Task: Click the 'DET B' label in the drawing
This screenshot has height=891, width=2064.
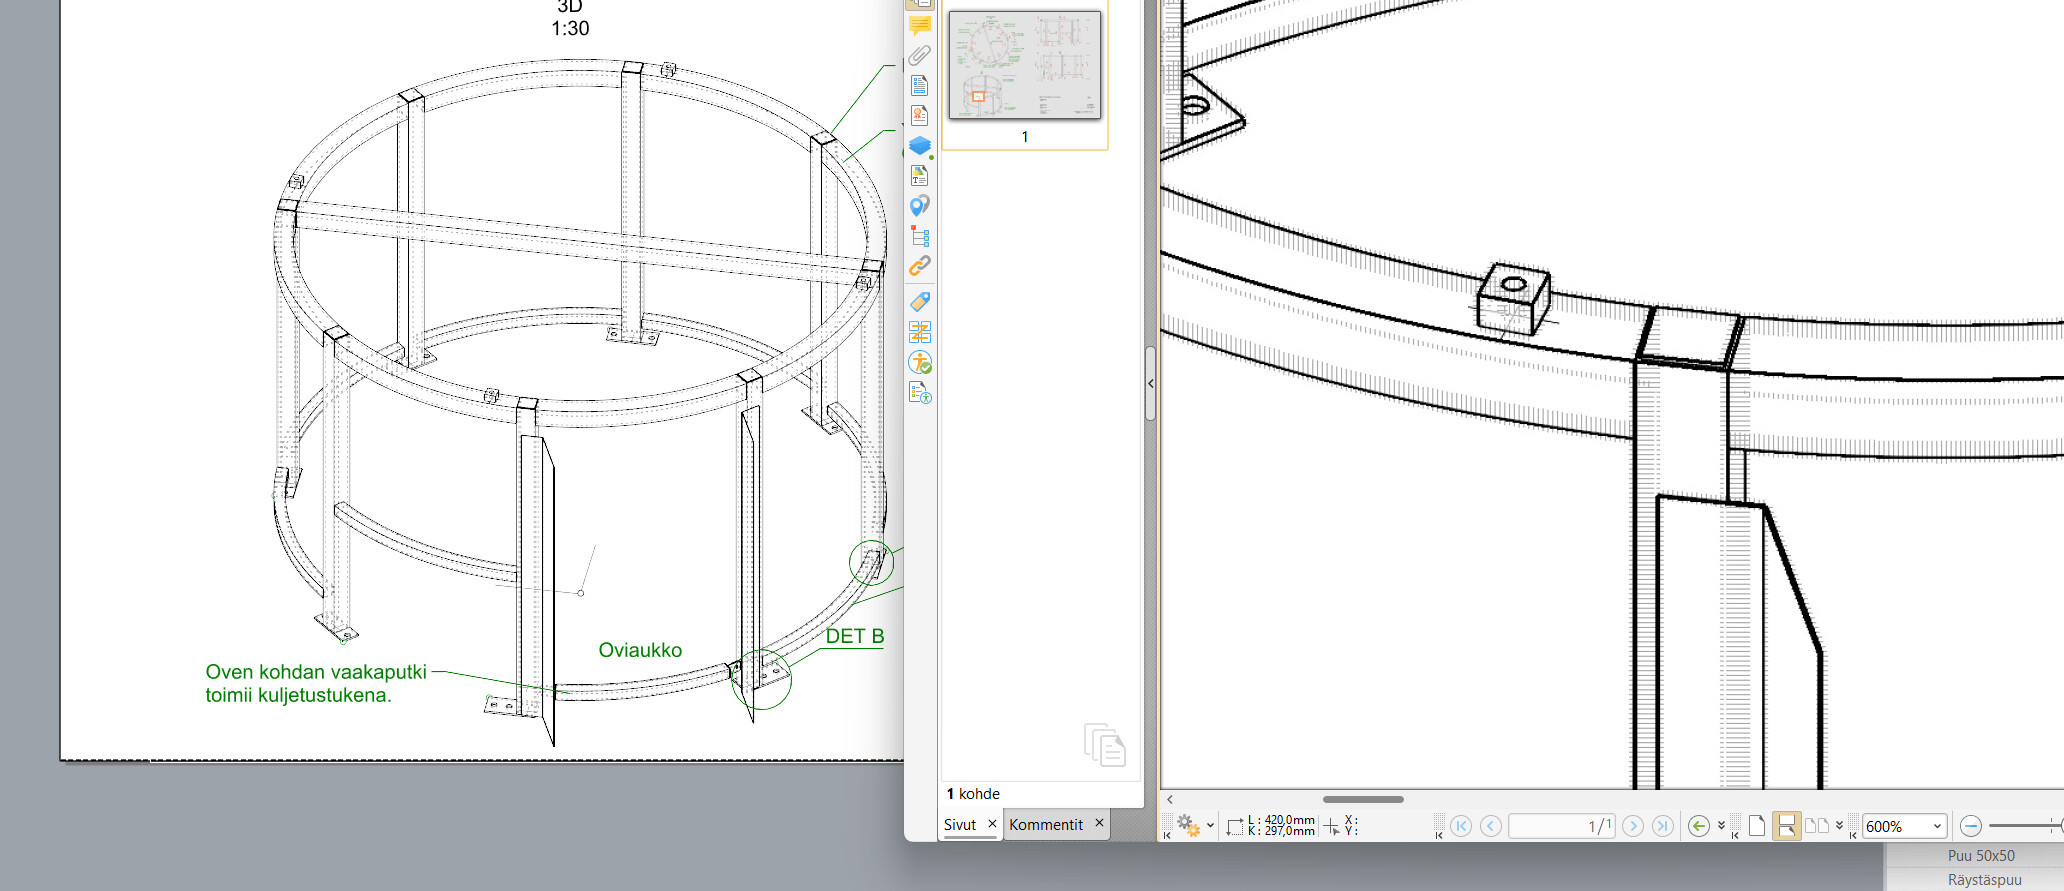Action: [x=855, y=636]
